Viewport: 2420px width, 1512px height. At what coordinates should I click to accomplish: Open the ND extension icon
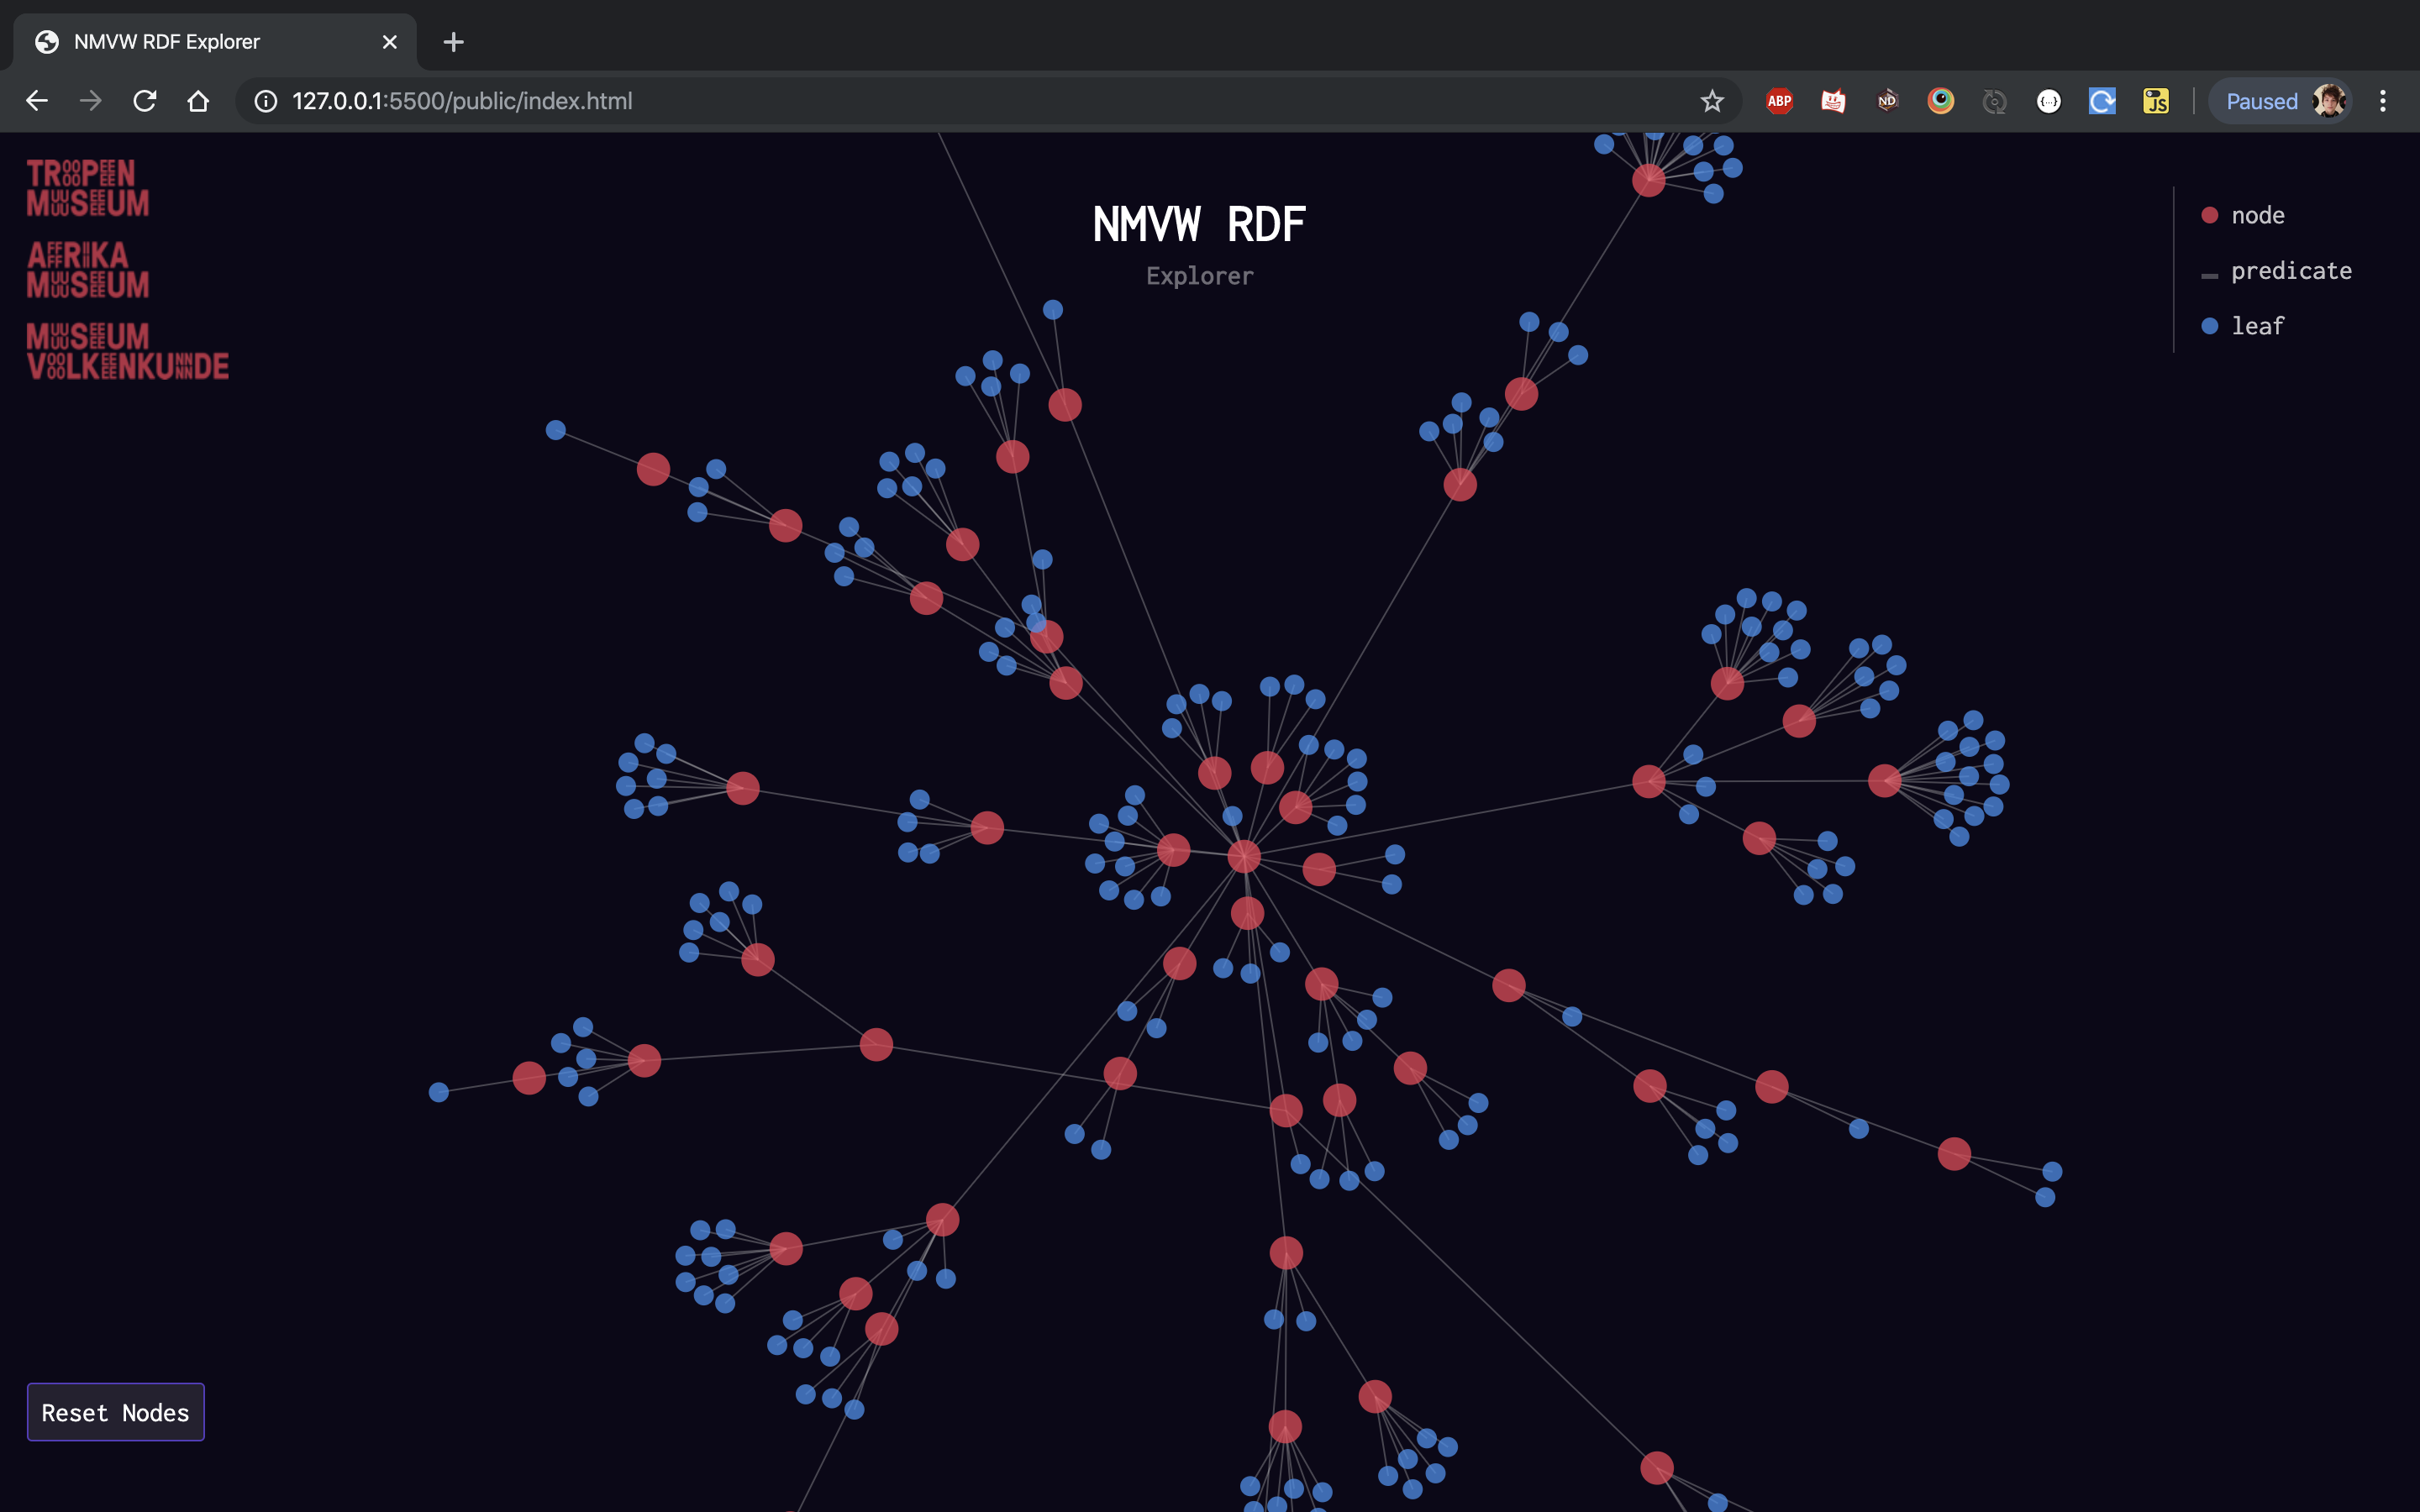point(1887,101)
